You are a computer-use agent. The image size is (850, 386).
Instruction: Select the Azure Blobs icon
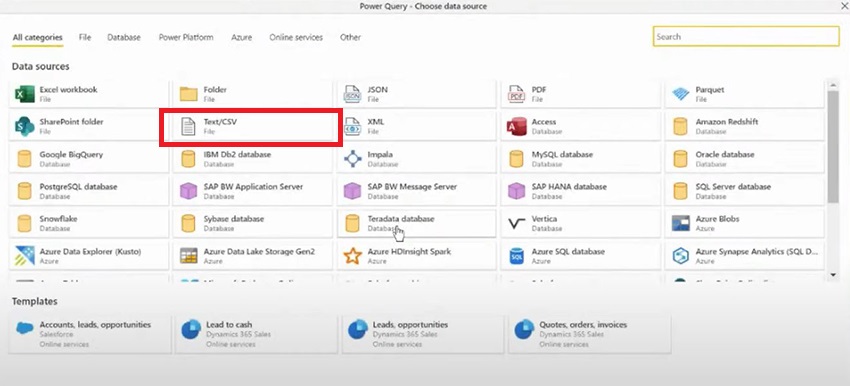(x=680, y=223)
